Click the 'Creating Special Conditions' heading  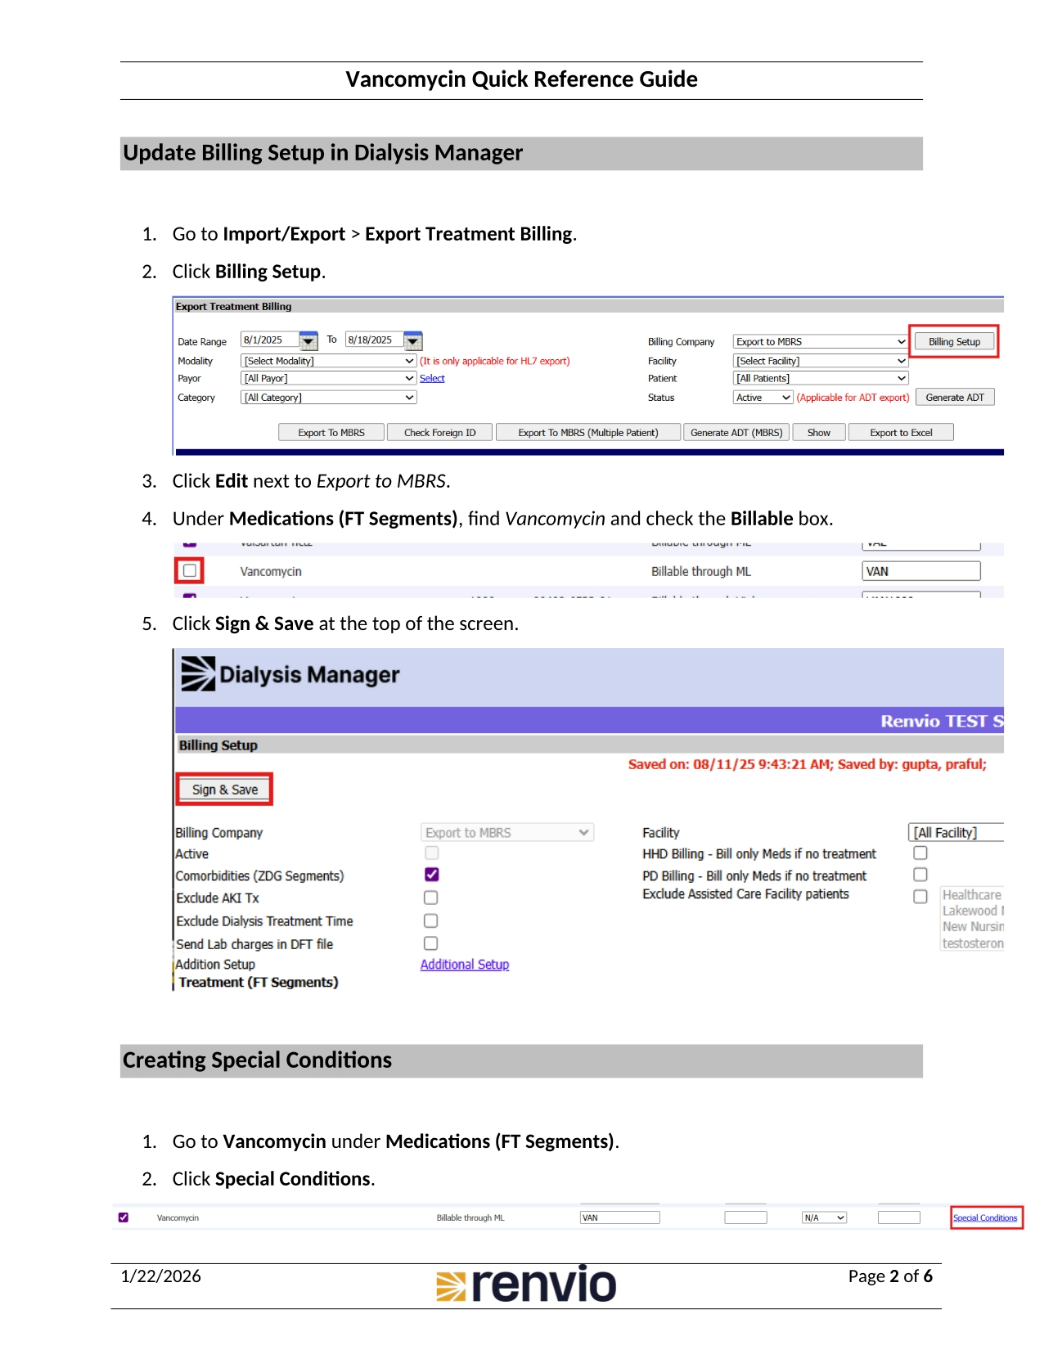[257, 1060]
